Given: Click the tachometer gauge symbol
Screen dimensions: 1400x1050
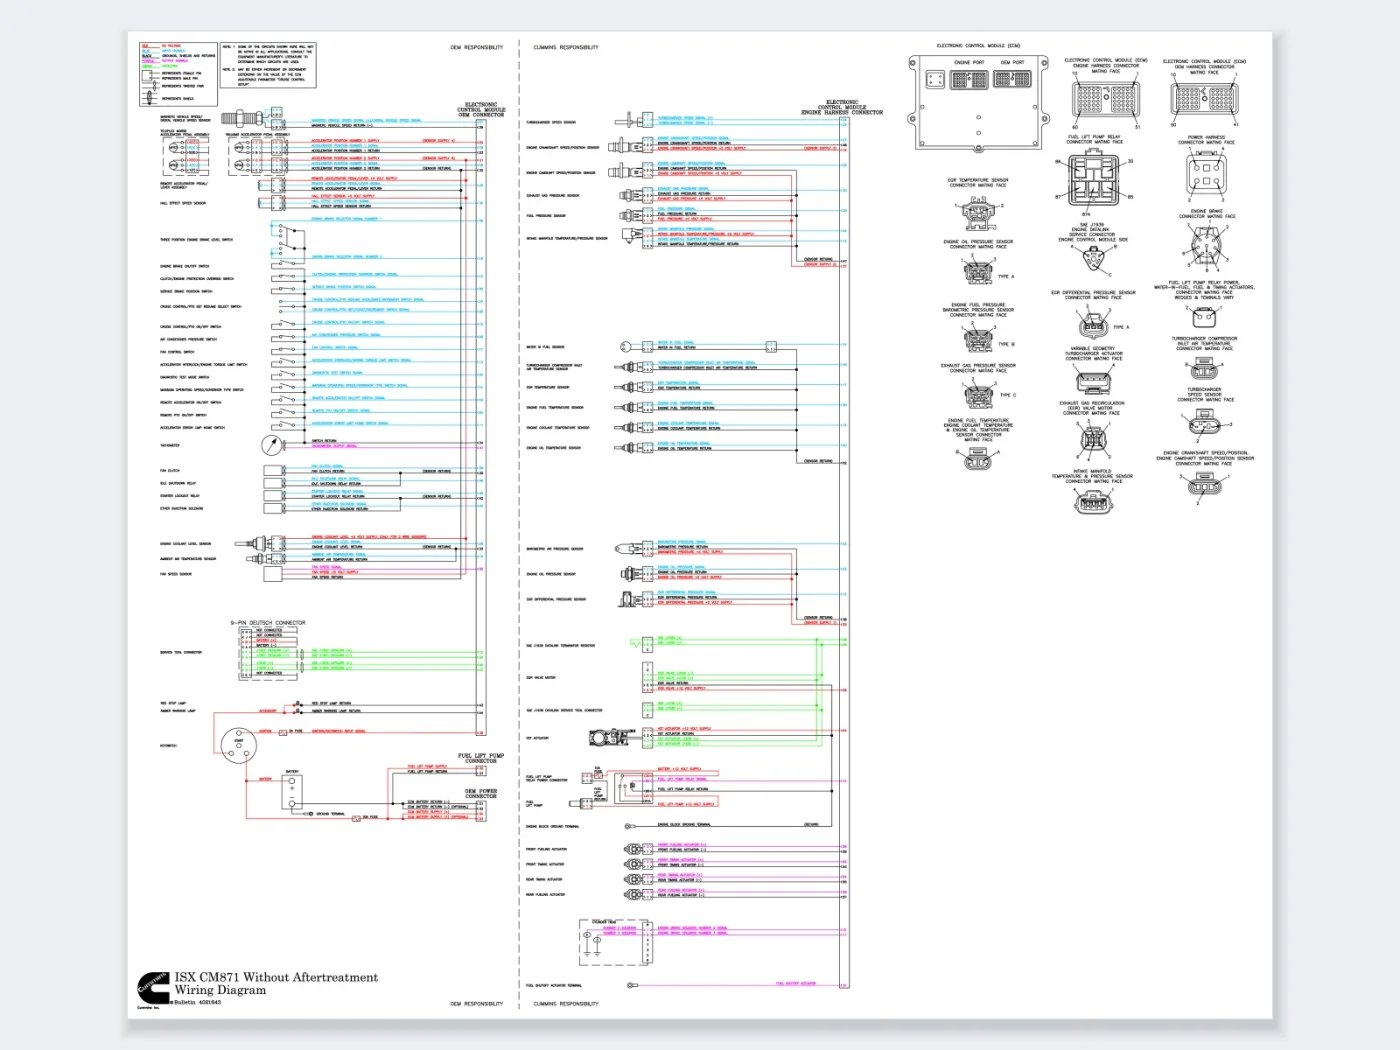Looking at the screenshot, I should [271, 444].
